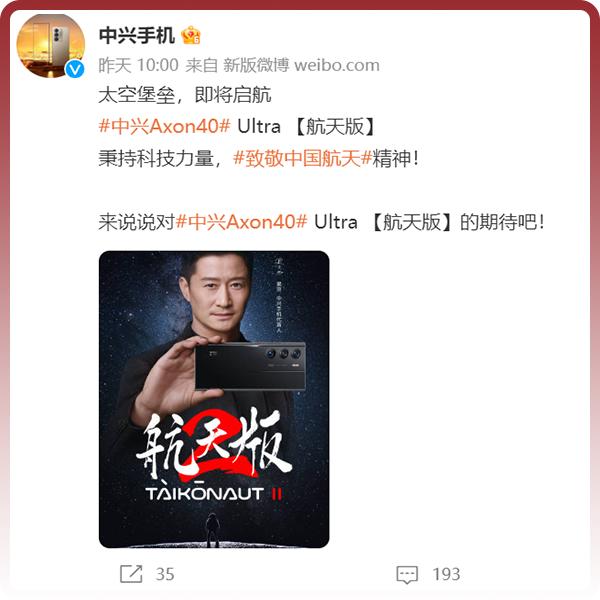
Task: Click the gold crown membership badge
Action: pos(191,35)
